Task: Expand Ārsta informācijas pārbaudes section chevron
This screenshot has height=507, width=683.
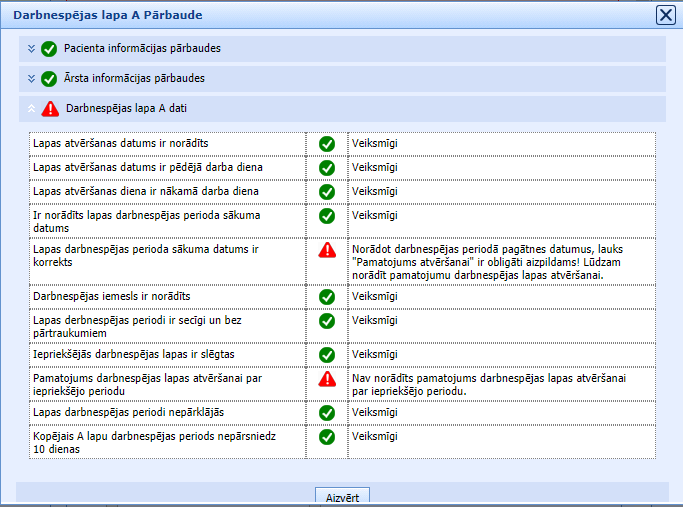Action: (x=32, y=79)
